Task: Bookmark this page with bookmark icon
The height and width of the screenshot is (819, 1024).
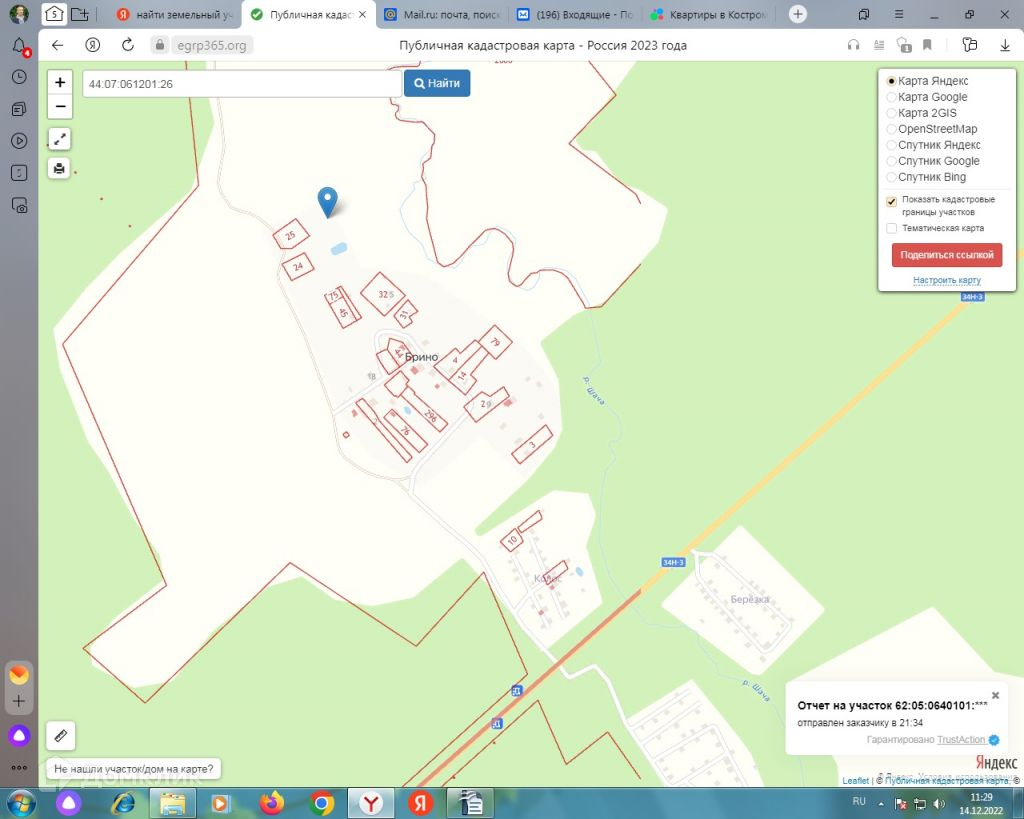Action: pyautogui.click(x=927, y=45)
